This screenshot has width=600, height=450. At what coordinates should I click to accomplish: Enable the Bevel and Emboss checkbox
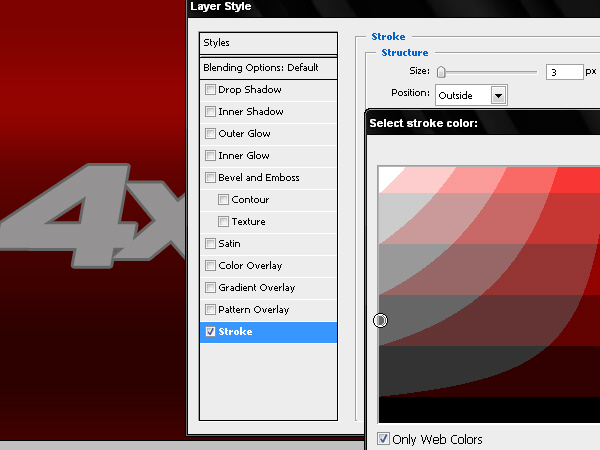210,178
